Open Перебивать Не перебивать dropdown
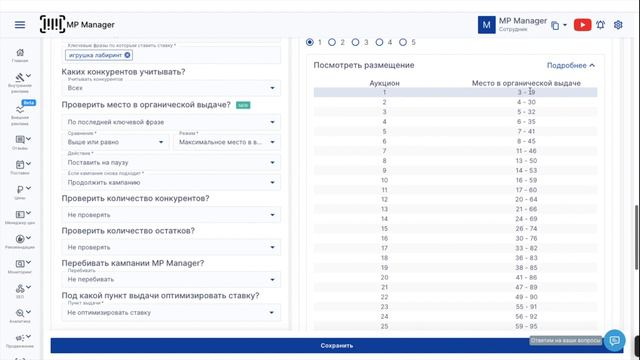The height and width of the screenshot is (360, 640). tap(171, 279)
